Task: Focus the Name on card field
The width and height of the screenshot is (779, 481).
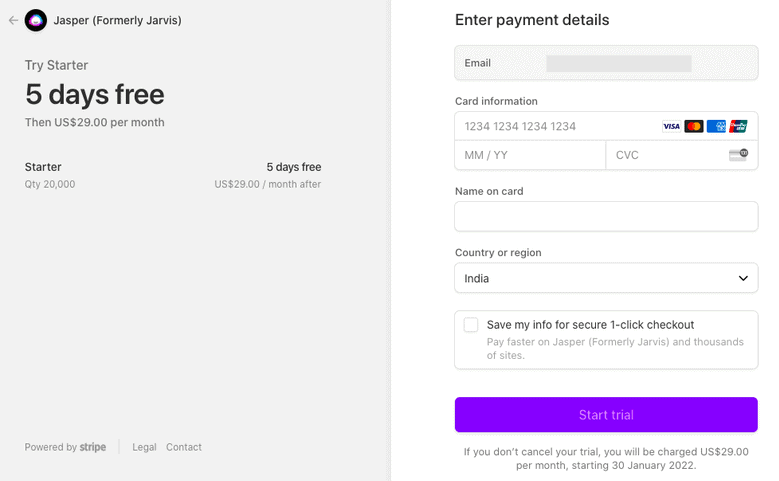Action: click(606, 217)
